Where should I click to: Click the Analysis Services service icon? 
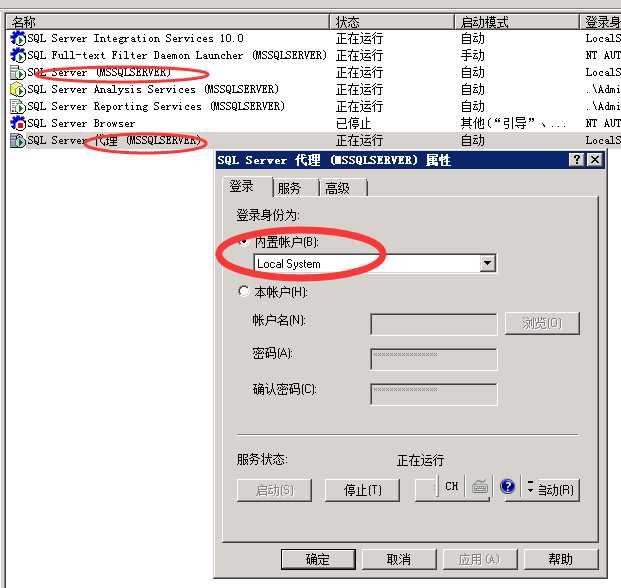pos(18,89)
